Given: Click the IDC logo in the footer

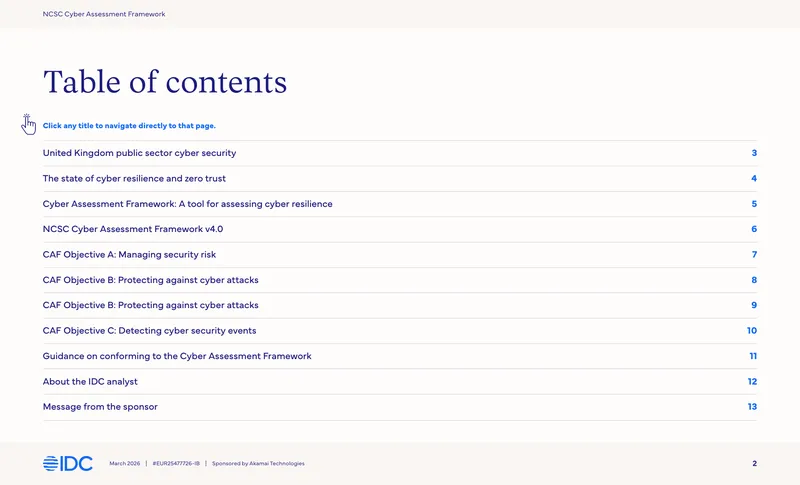Looking at the screenshot, I should [x=68, y=463].
